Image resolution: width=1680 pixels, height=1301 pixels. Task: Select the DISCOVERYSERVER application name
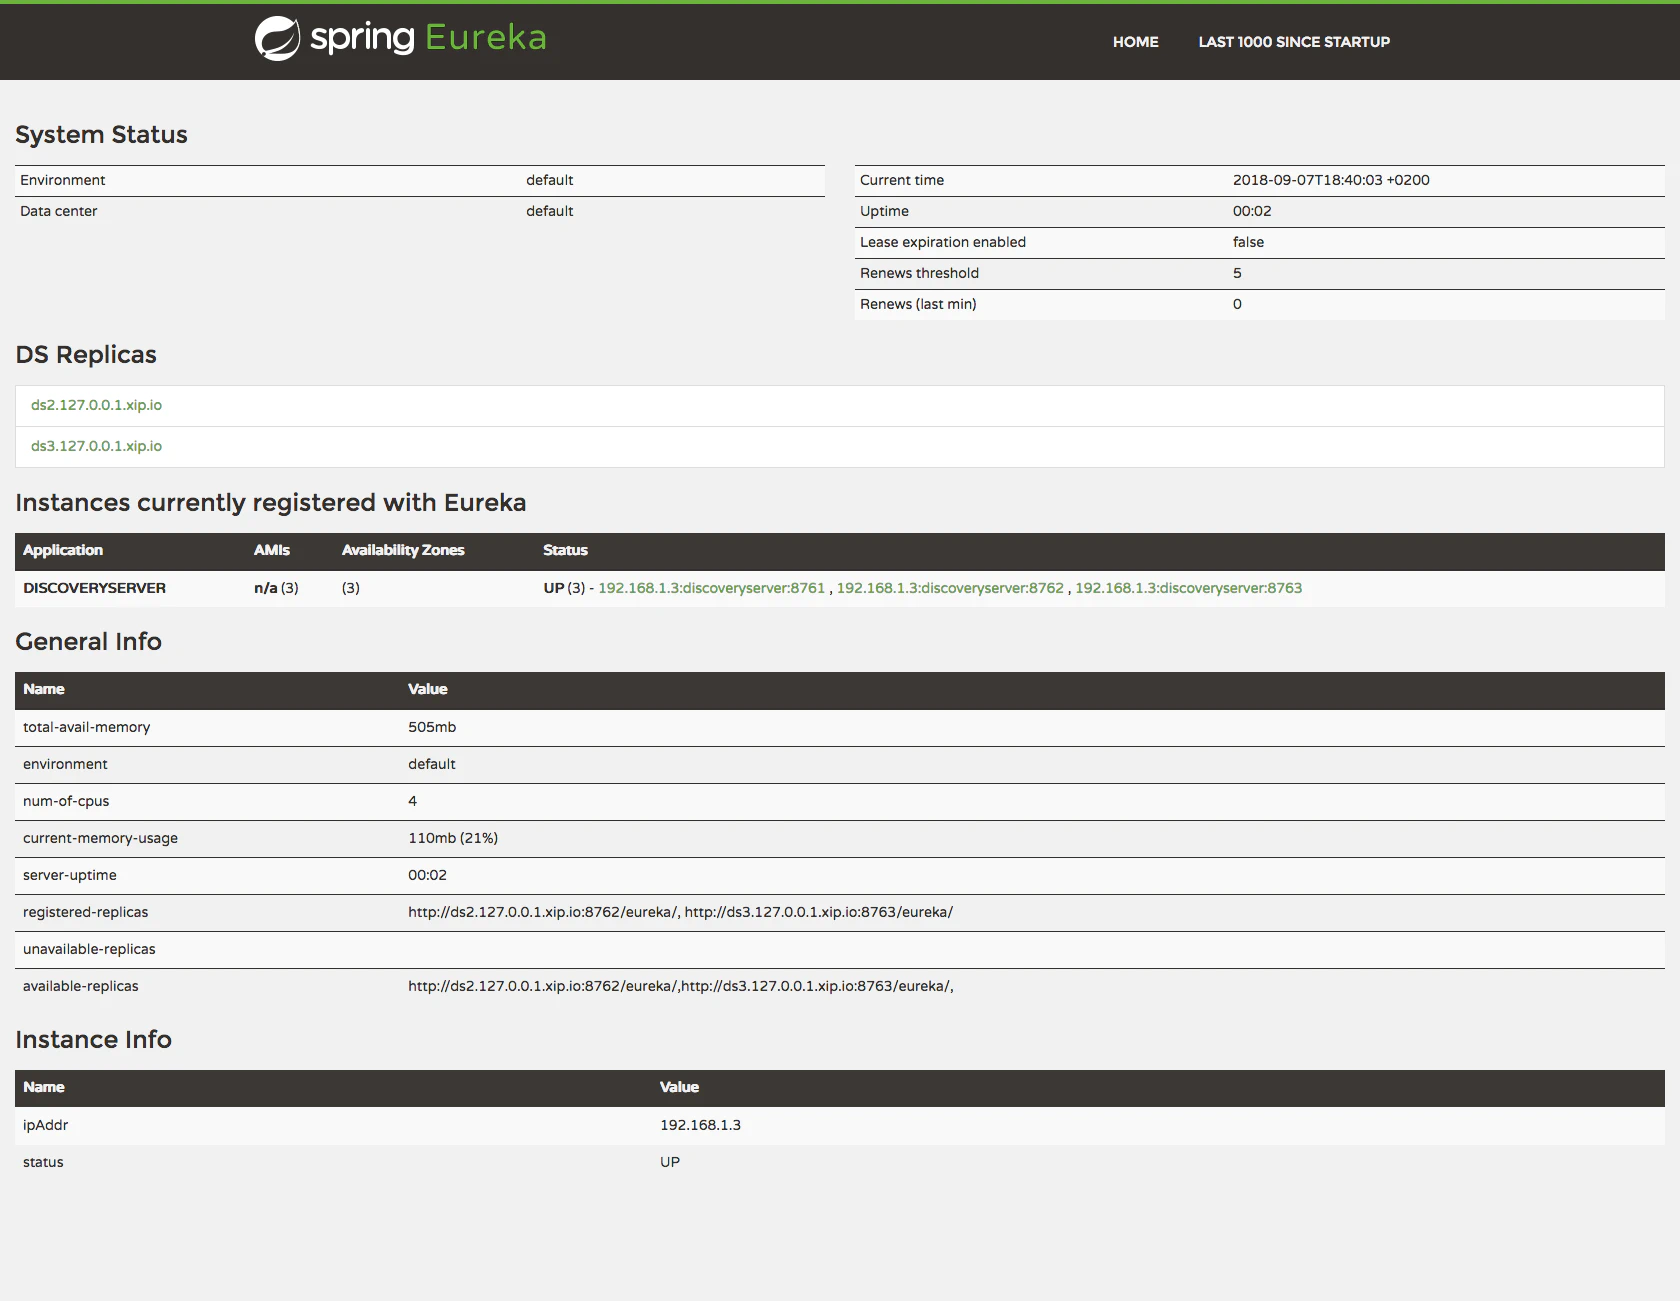[94, 588]
